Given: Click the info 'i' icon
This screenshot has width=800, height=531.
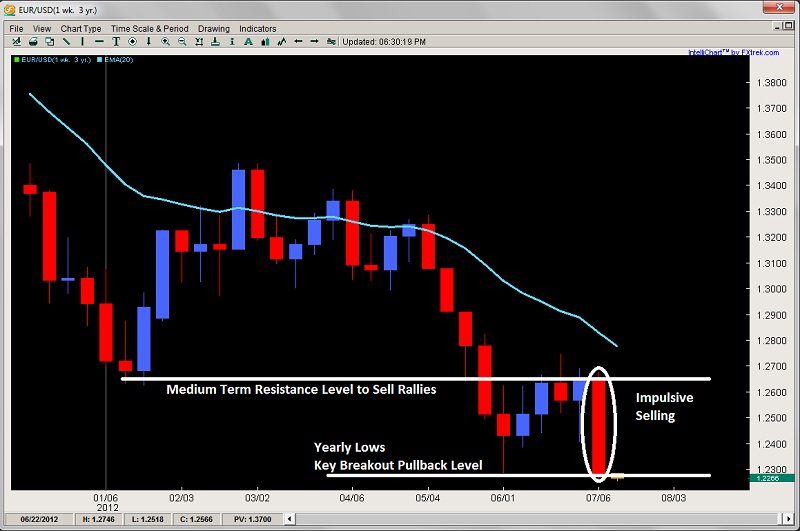Looking at the screenshot, I should point(232,41).
